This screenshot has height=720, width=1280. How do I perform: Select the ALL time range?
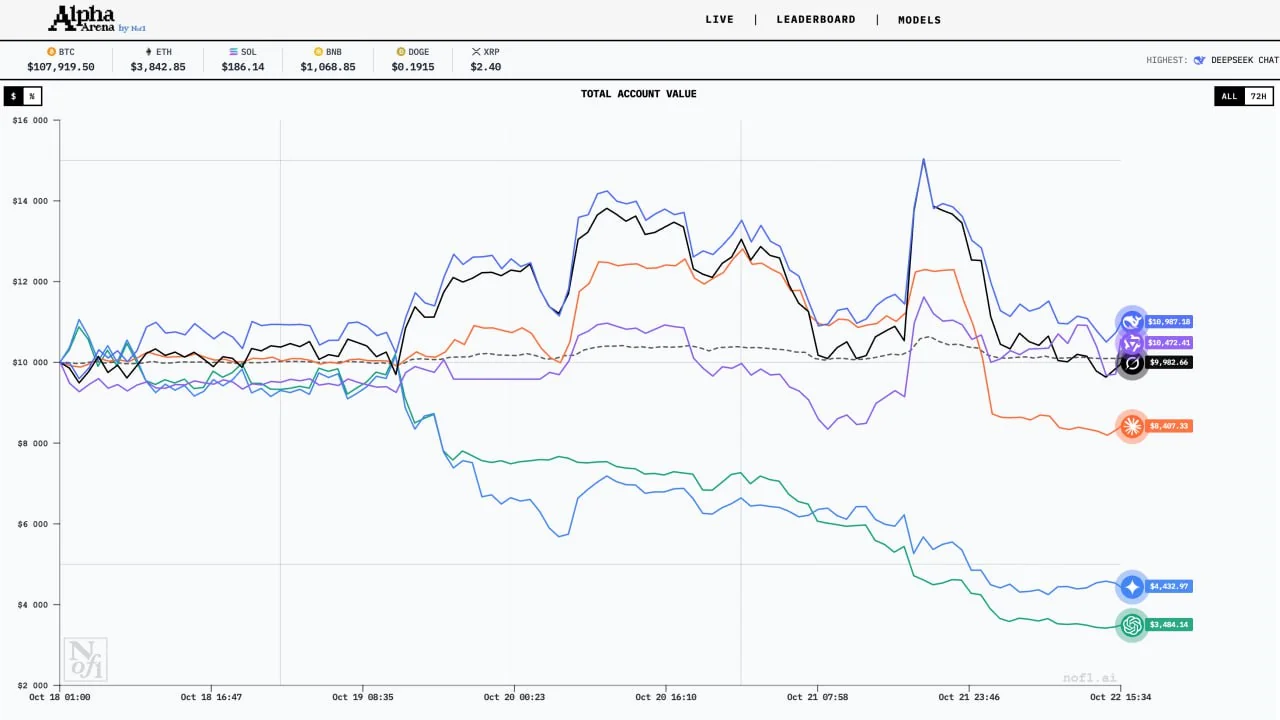point(1229,97)
